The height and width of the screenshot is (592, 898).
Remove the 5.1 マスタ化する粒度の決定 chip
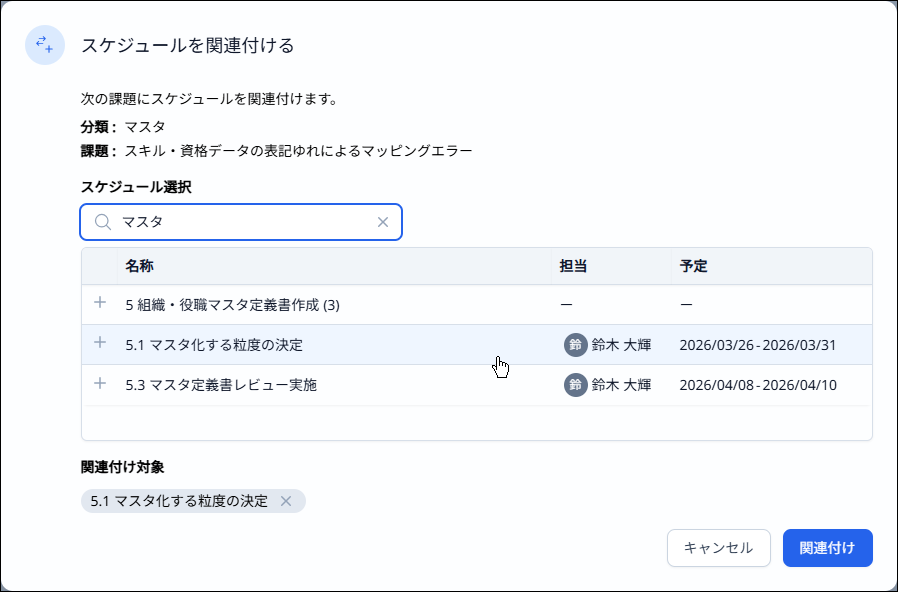coord(286,501)
